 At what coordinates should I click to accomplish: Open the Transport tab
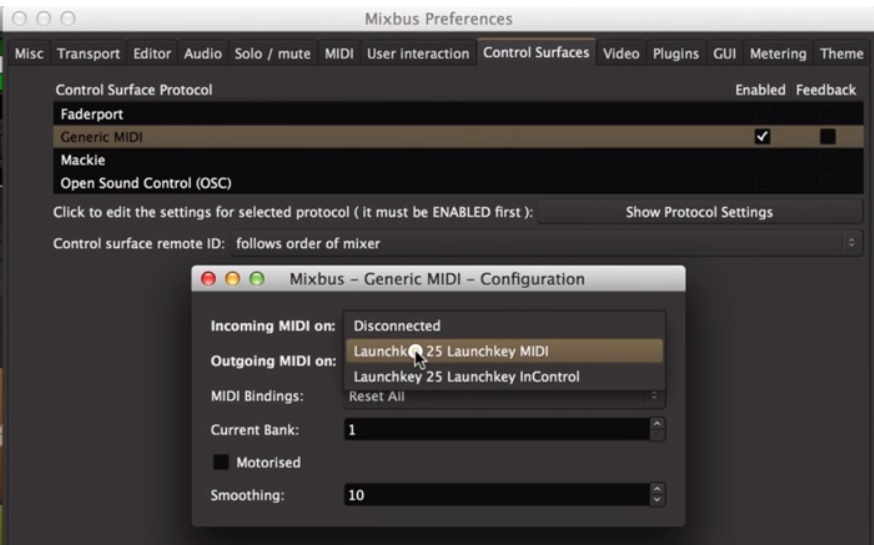pyautogui.click(x=88, y=53)
